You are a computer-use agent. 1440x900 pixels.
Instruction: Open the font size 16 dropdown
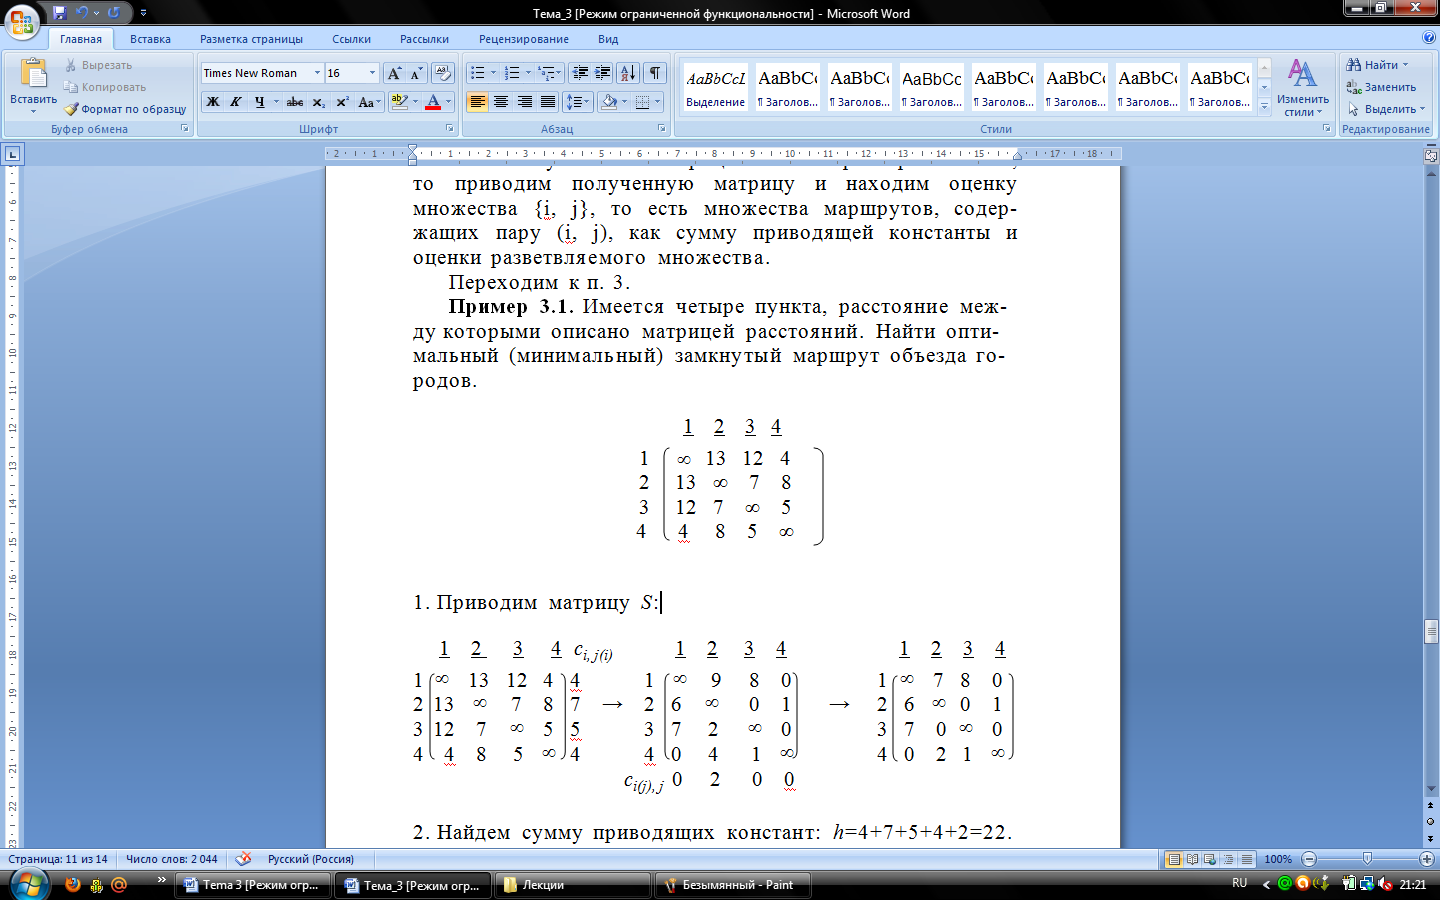tap(372, 73)
